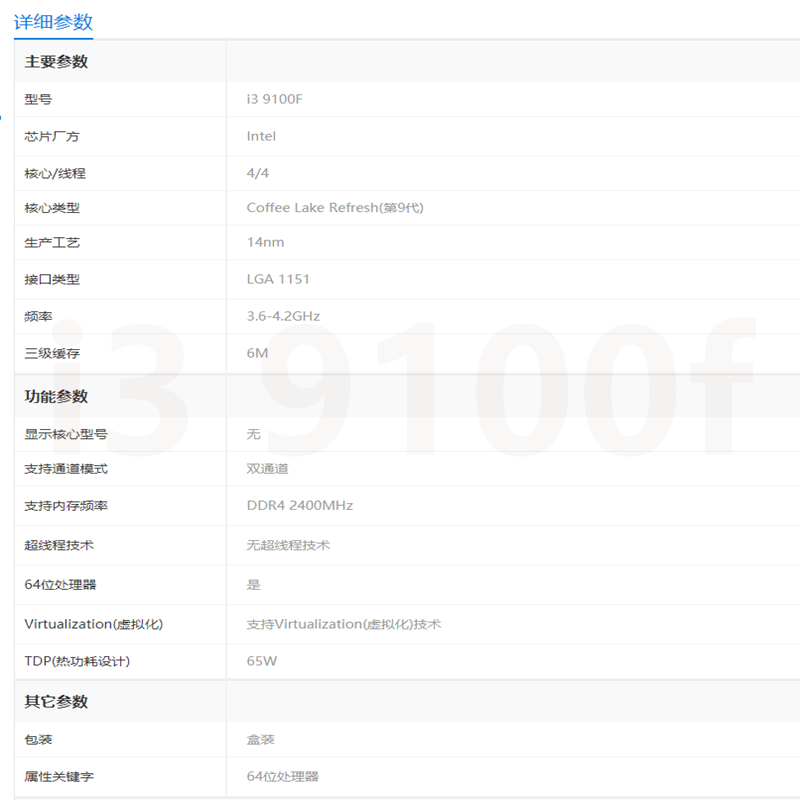Click the 型号 label
800x800 pixels.
point(38,99)
